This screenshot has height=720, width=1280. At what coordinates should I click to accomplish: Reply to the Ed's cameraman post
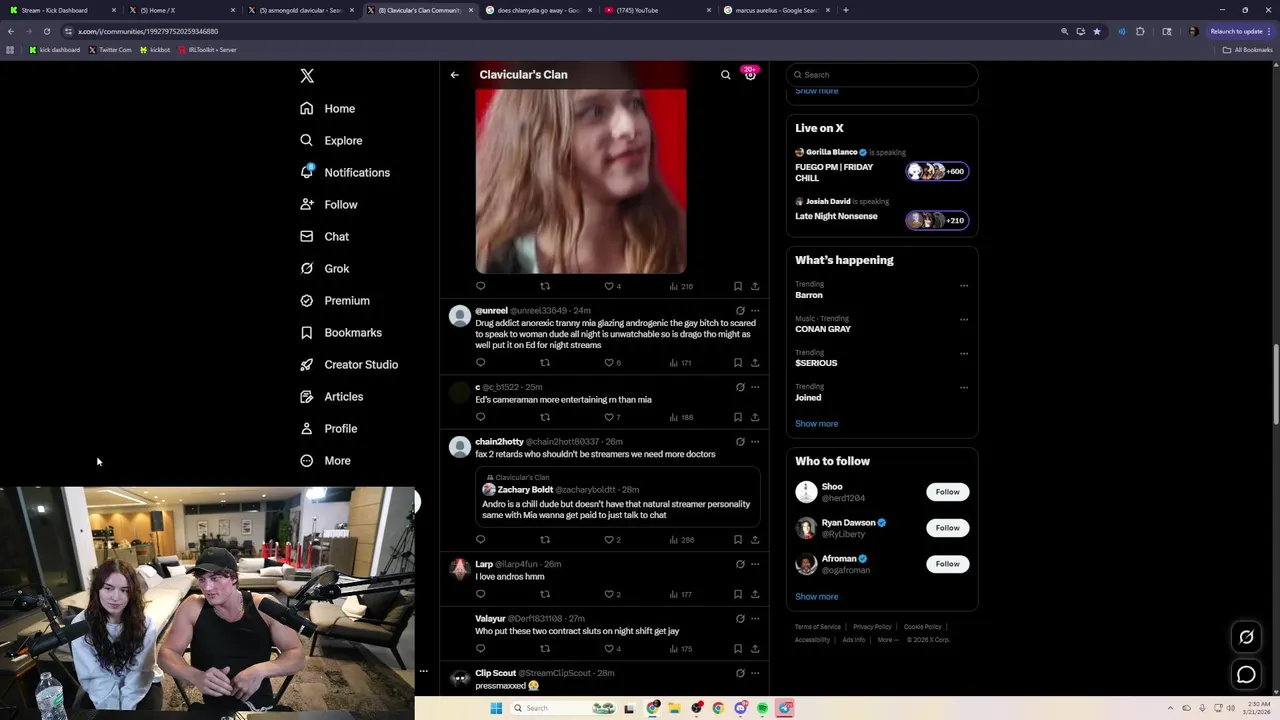pos(480,417)
